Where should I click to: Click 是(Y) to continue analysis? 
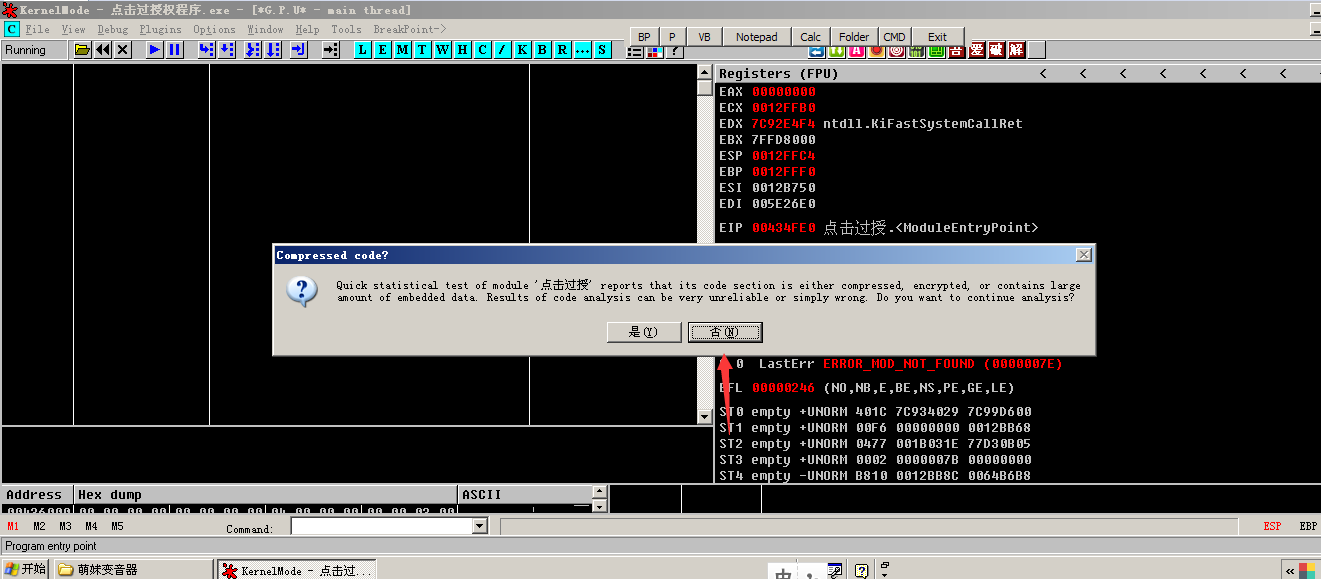pos(644,332)
